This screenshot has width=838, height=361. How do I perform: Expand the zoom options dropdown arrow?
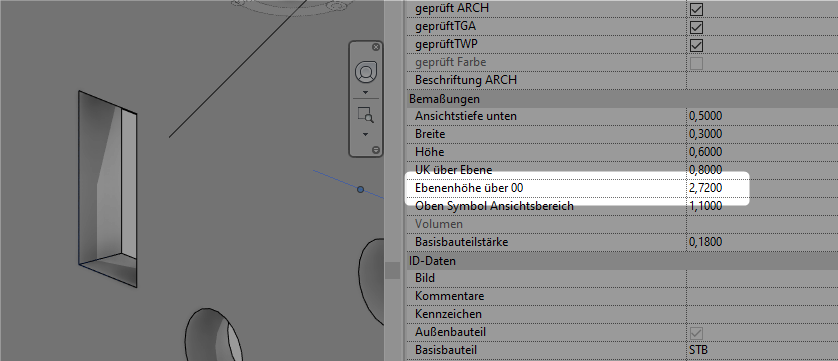coord(366,134)
